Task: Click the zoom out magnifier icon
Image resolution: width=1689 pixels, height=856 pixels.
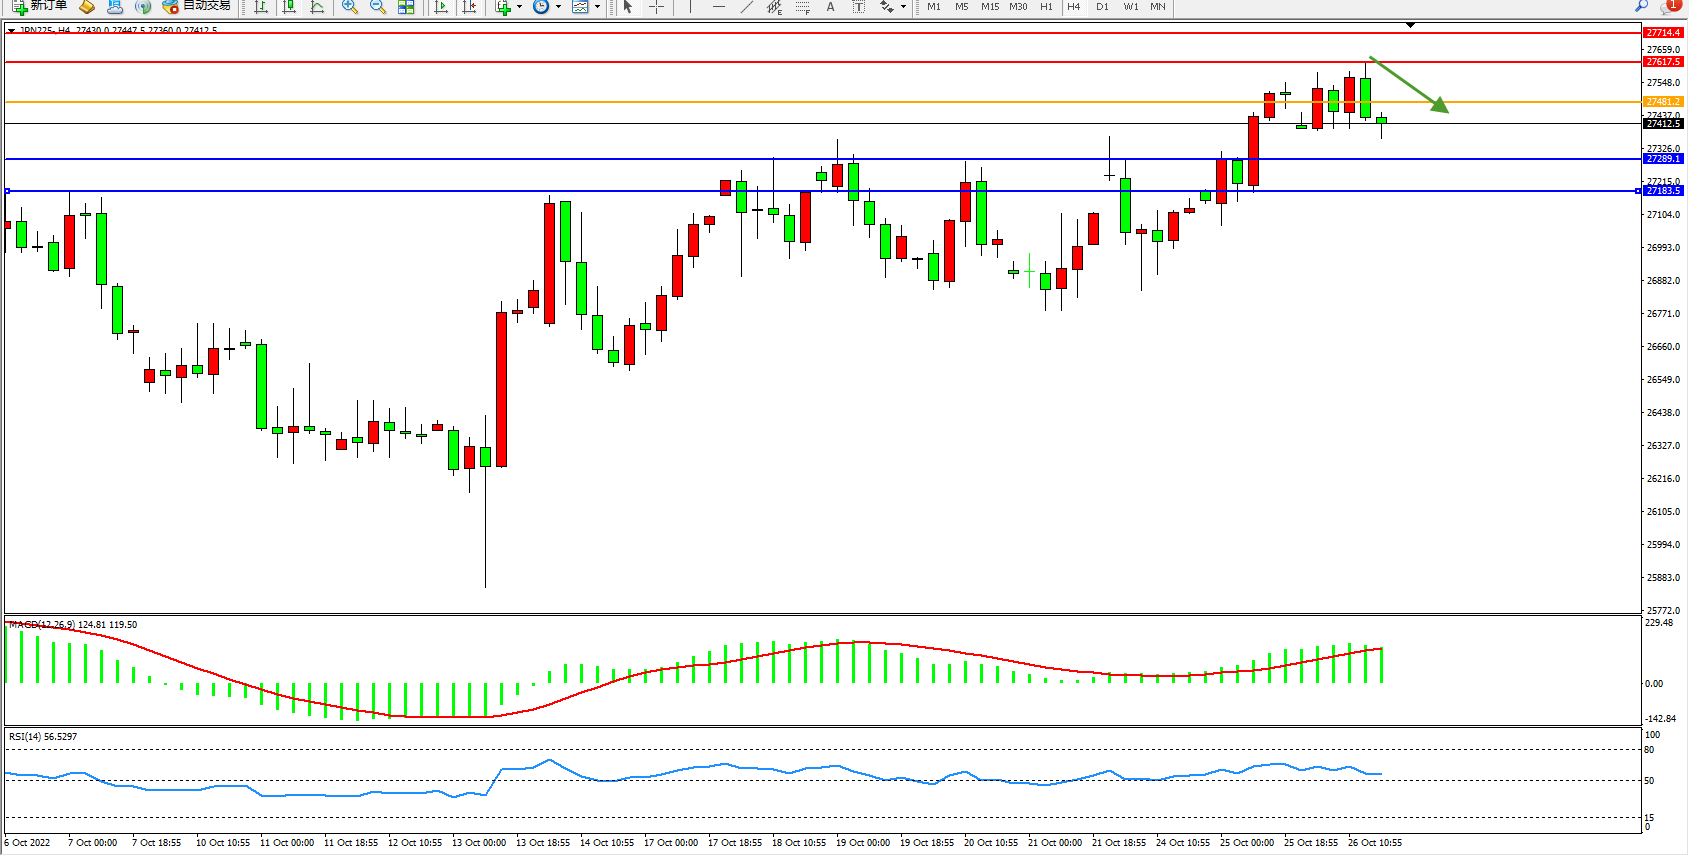Action: click(x=377, y=7)
